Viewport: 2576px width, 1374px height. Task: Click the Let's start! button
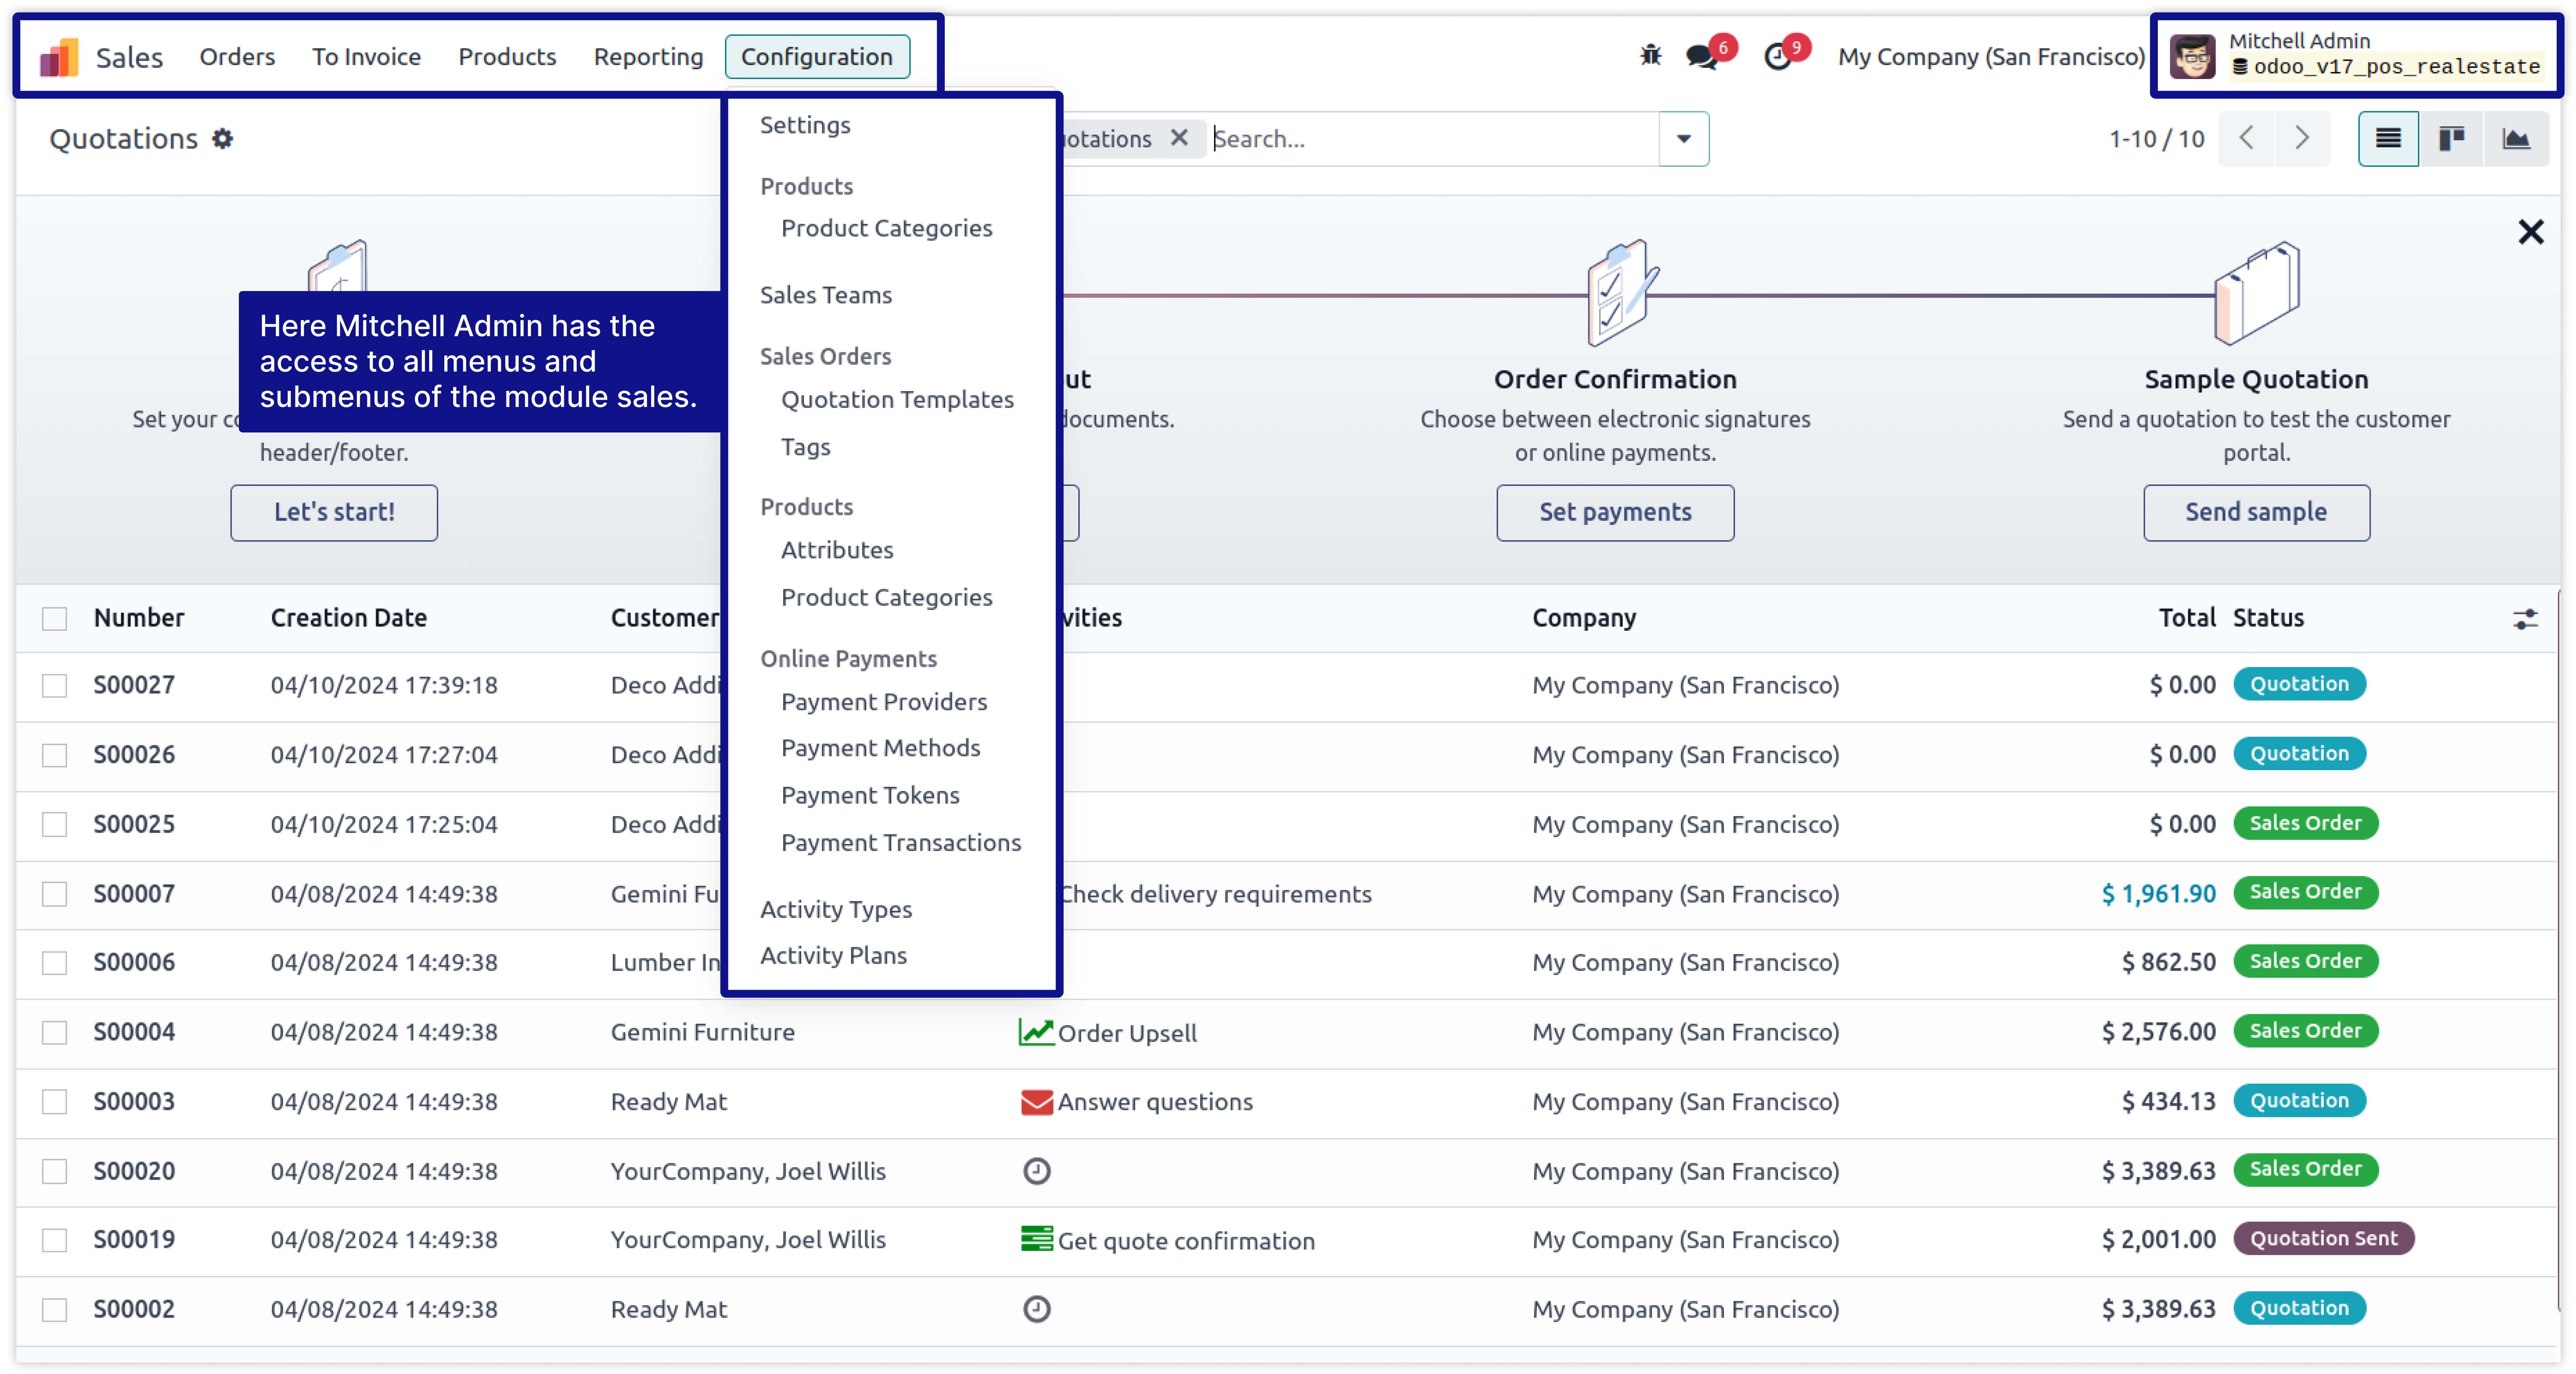point(334,513)
